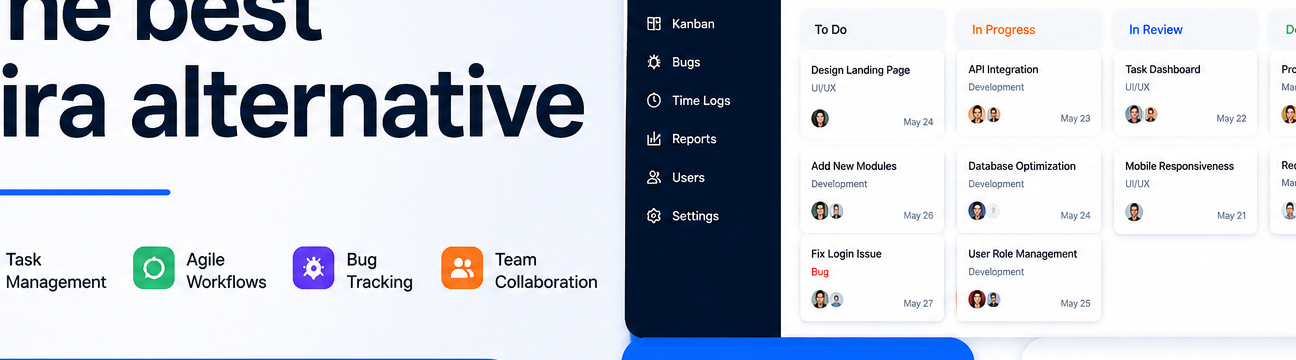Open the User Role Management task card

1029,278
